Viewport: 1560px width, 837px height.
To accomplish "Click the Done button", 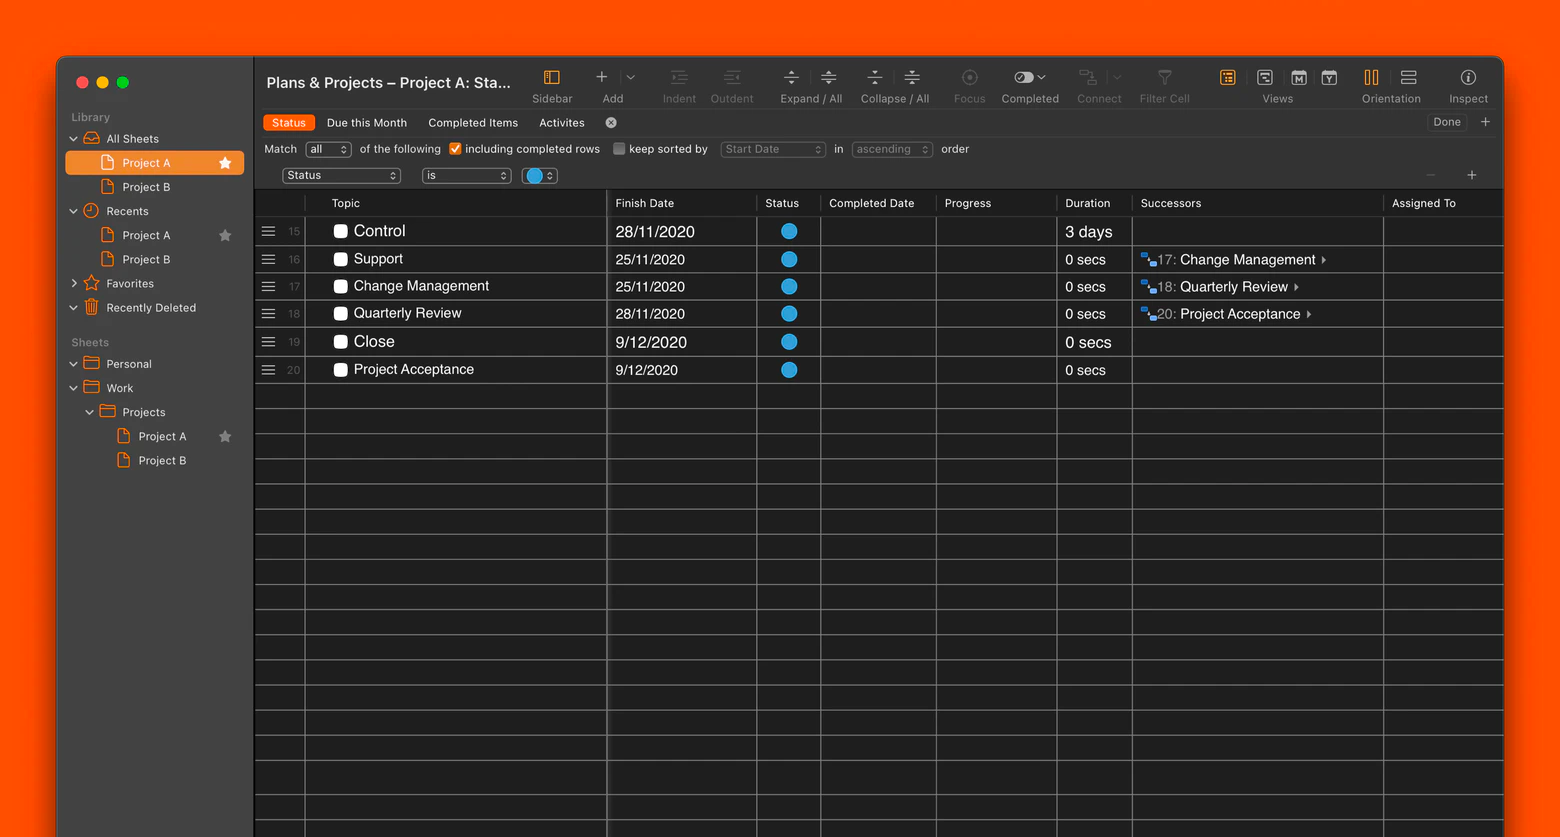I will pyautogui.click(x=1446, y=122).
